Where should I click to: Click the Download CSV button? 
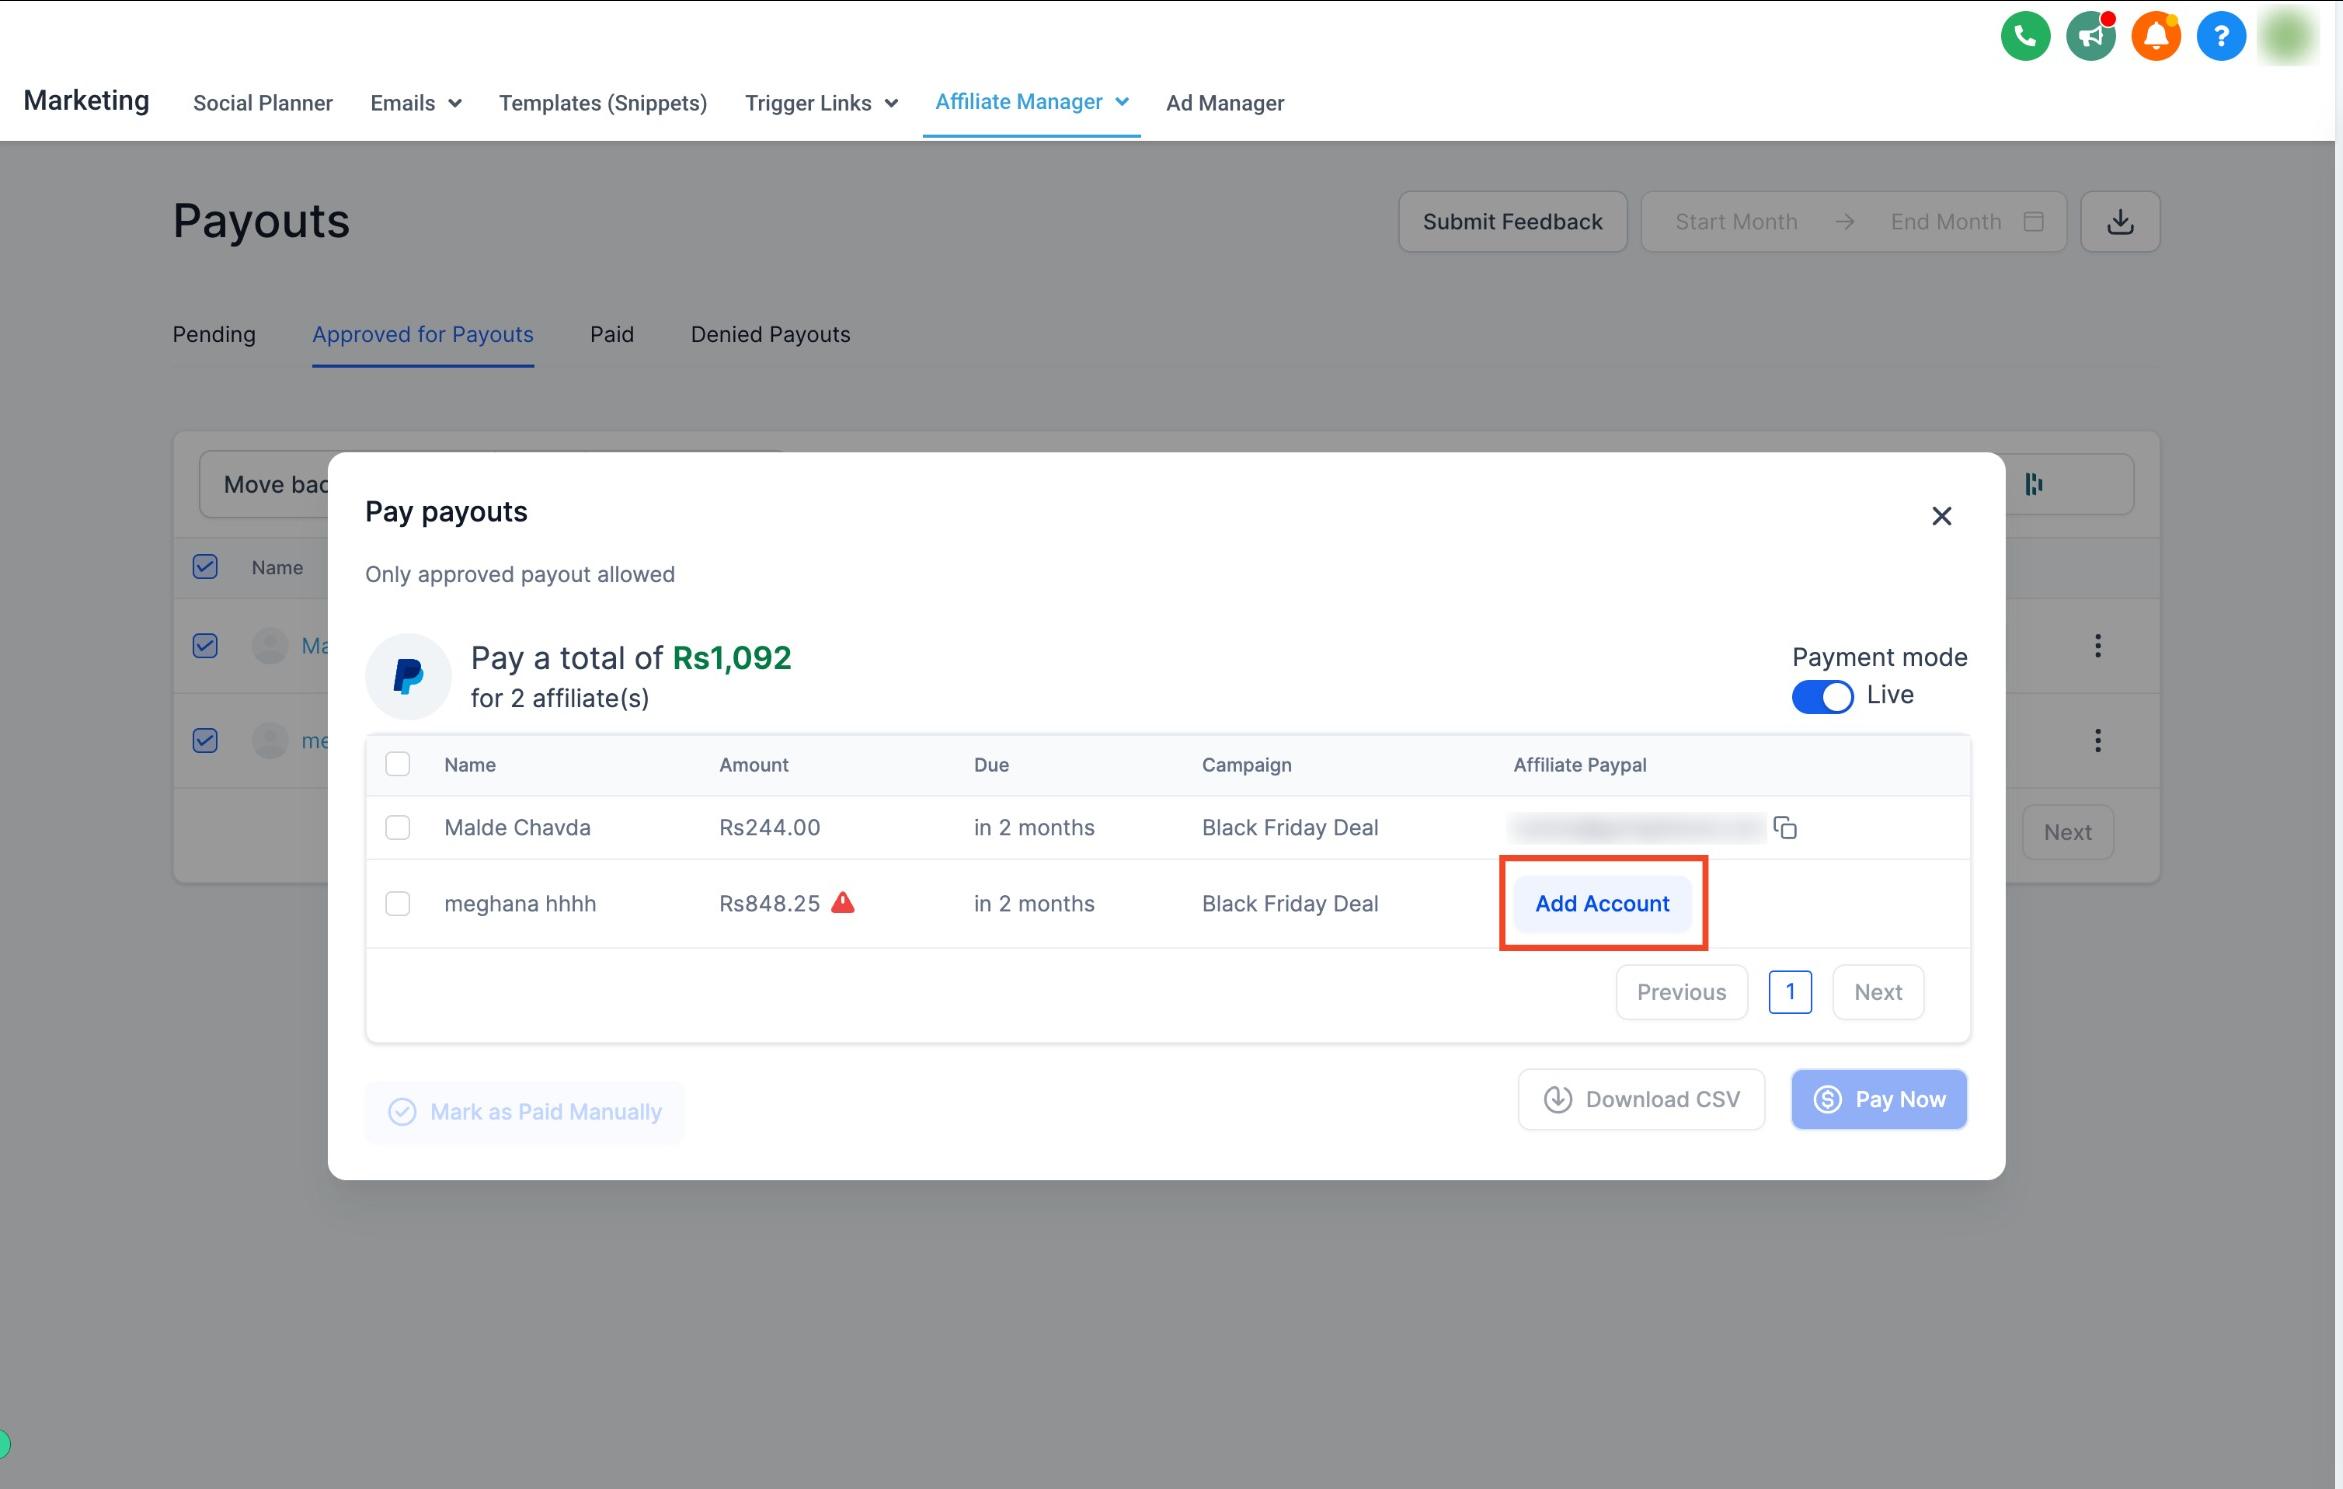tap(1641, 1099)
